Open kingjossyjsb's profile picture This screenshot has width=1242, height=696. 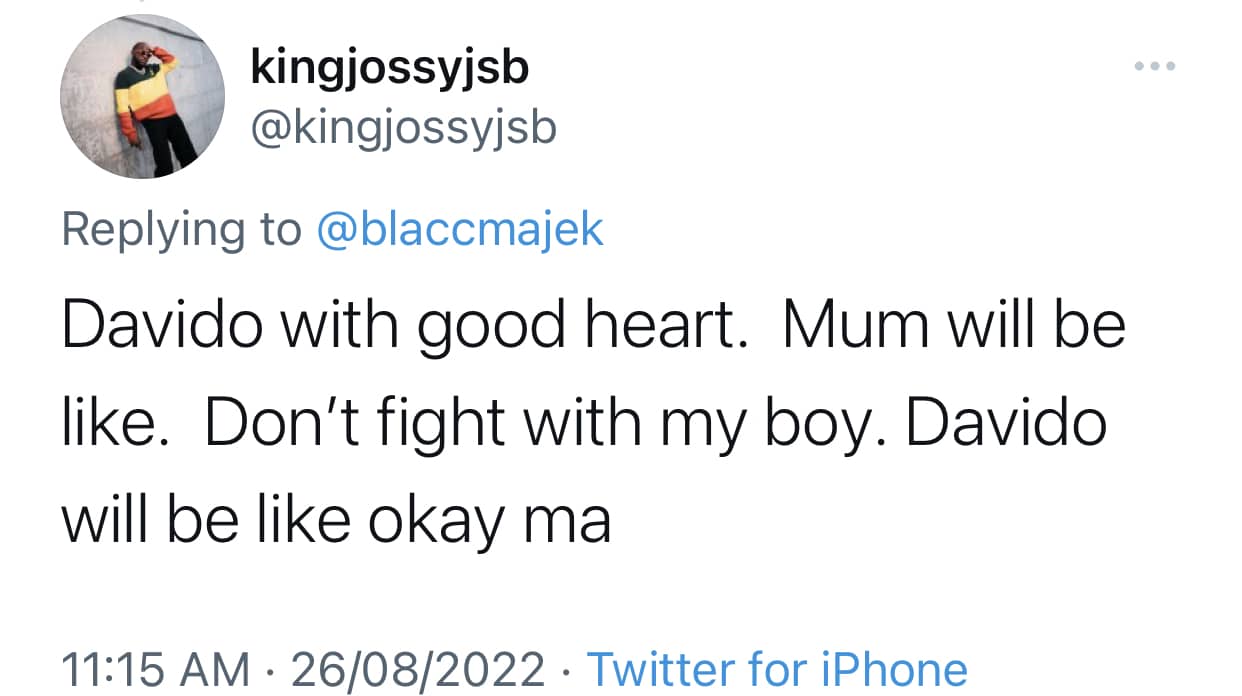(142, 96)
